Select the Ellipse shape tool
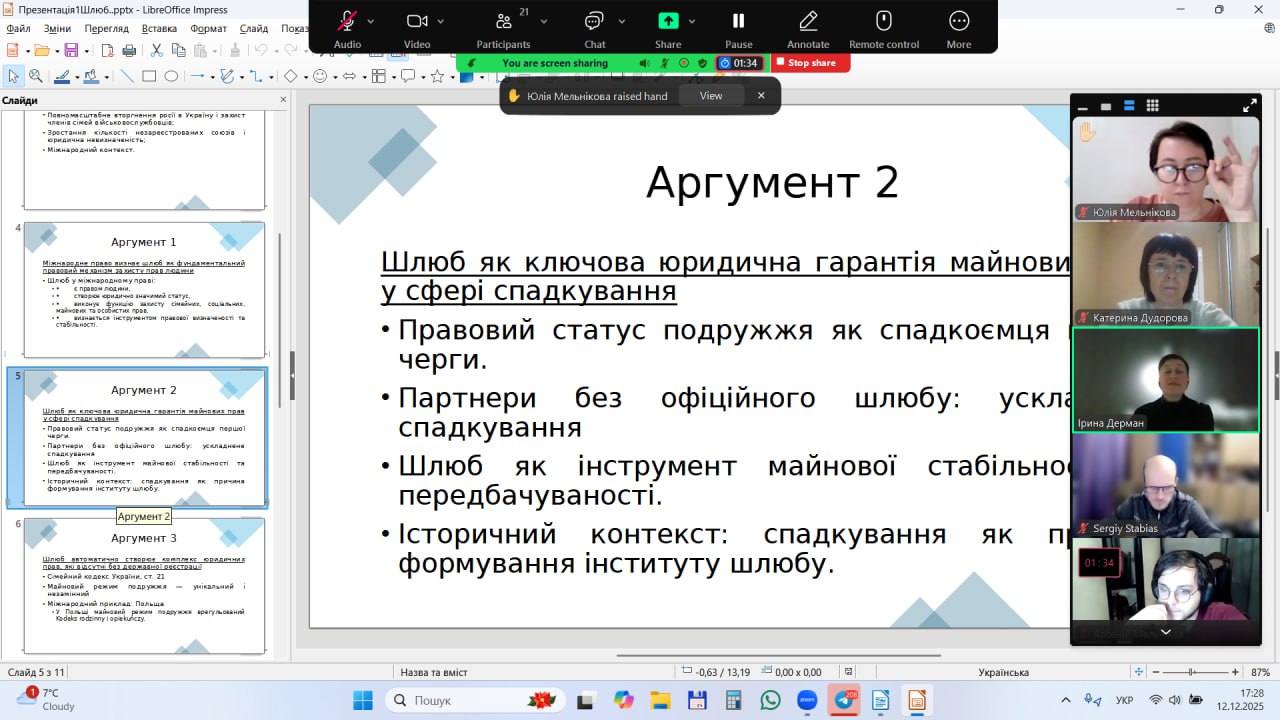Screen dimensions: 1280x720 click(171, 76)
